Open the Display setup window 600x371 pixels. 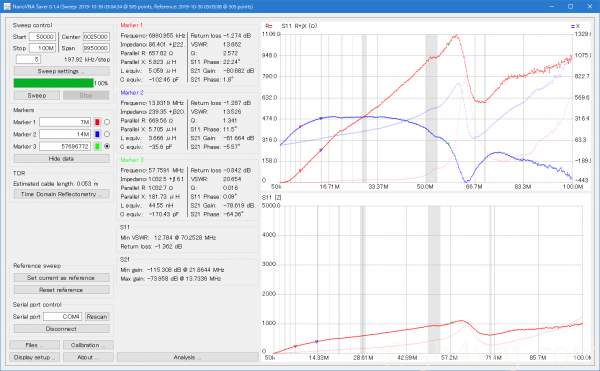tap(34, 357)
